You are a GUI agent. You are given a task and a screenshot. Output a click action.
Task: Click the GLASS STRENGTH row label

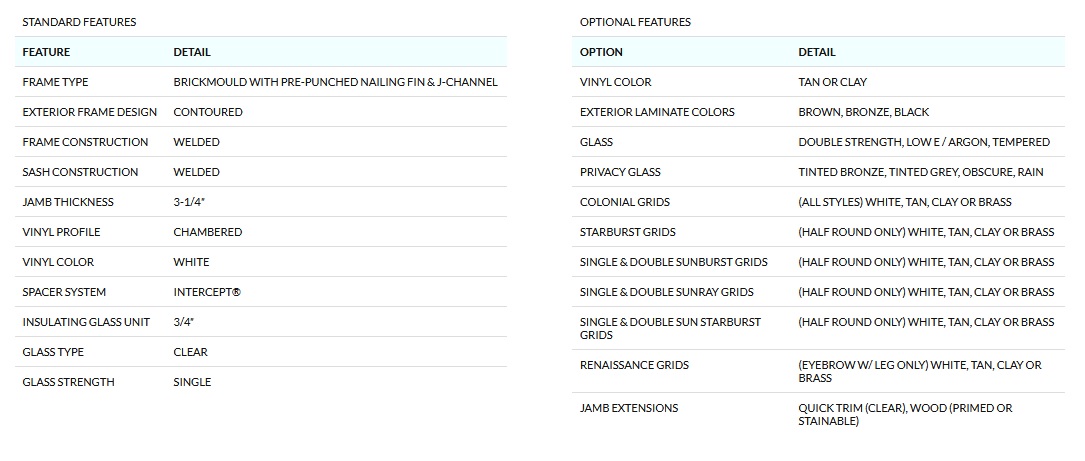68,382
